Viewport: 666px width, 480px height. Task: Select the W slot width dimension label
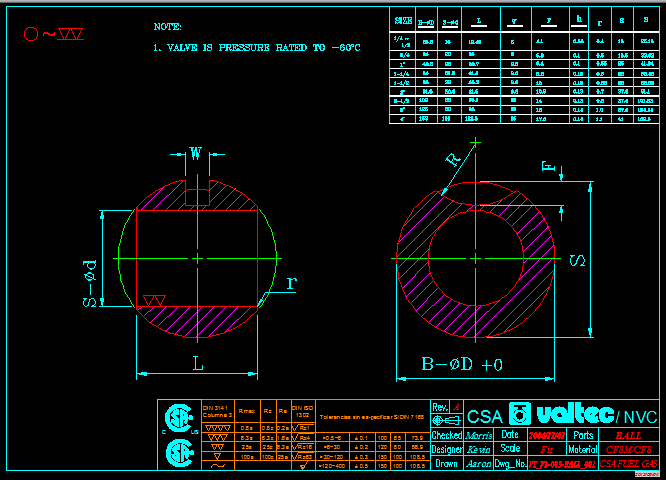196,153
